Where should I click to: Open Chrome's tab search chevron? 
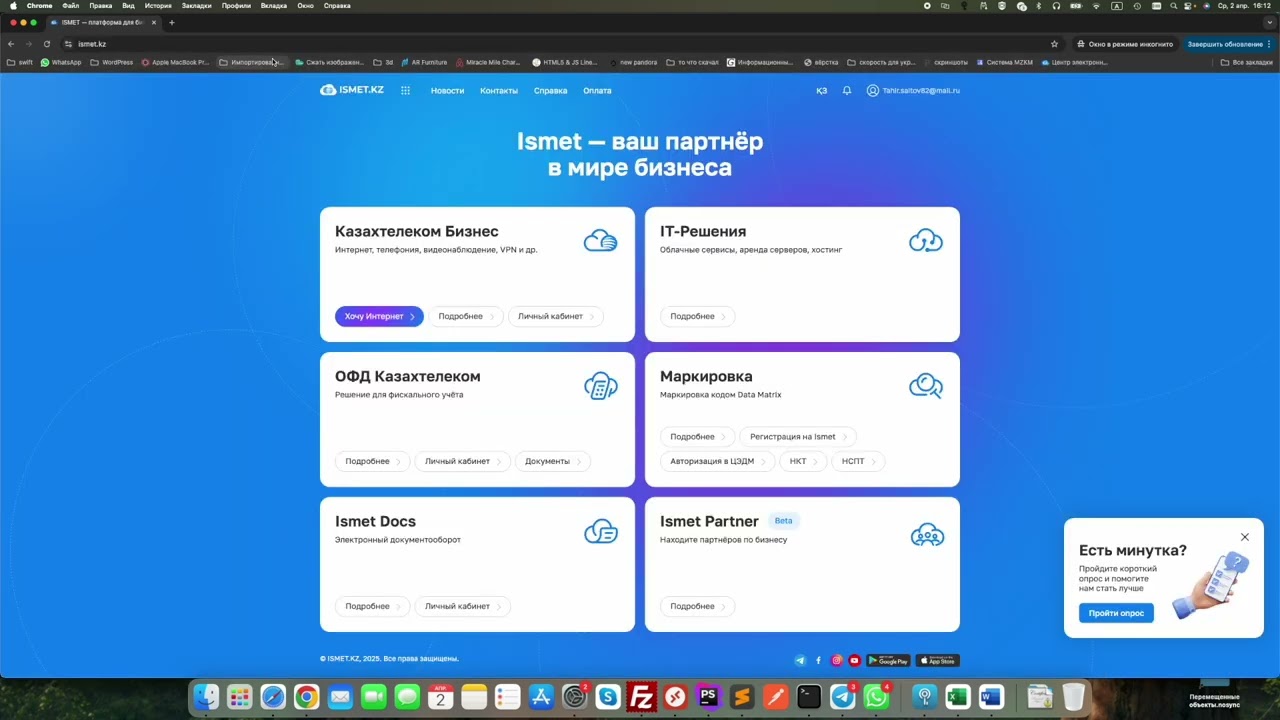point(1269,22)
